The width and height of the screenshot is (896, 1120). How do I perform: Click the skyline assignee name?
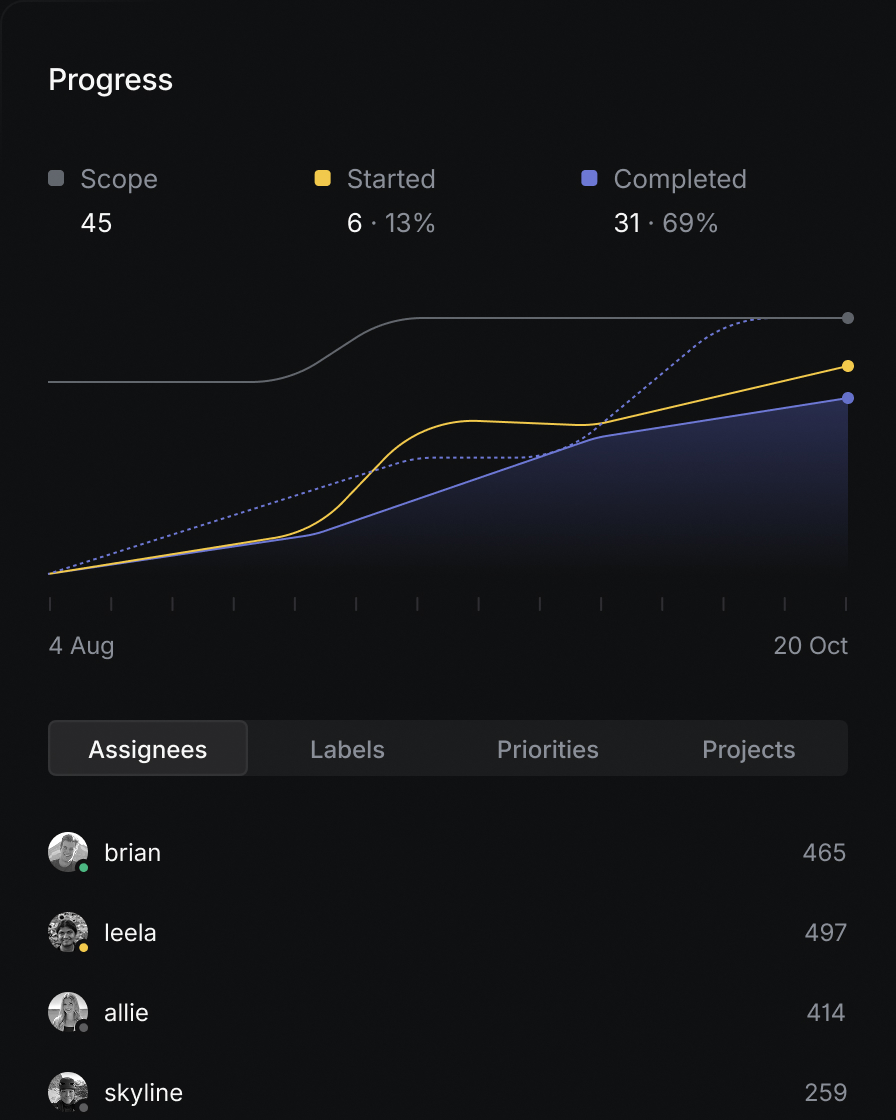tap(143, 1092)
